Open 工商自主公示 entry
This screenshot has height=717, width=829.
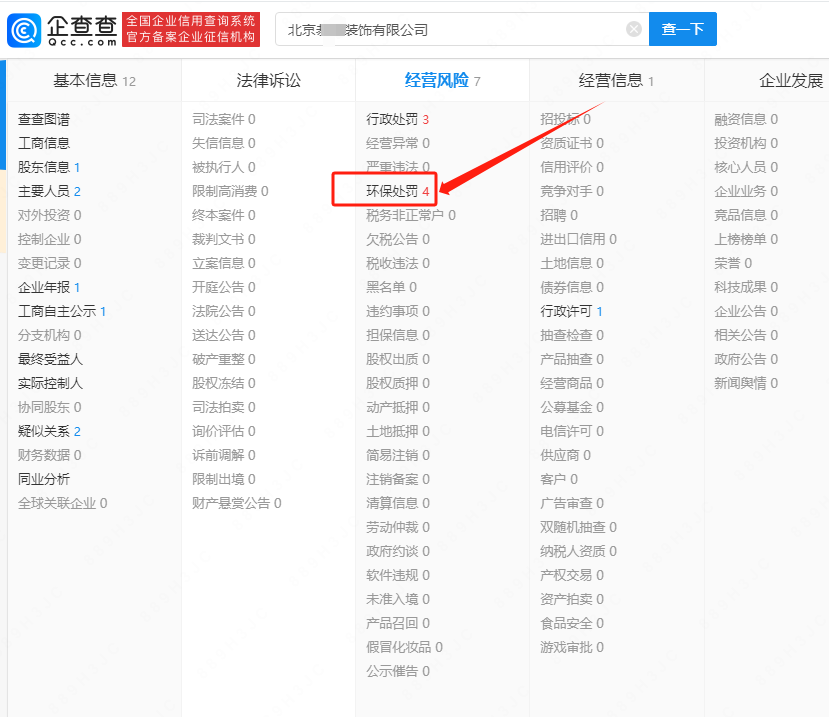coord(62,311)
